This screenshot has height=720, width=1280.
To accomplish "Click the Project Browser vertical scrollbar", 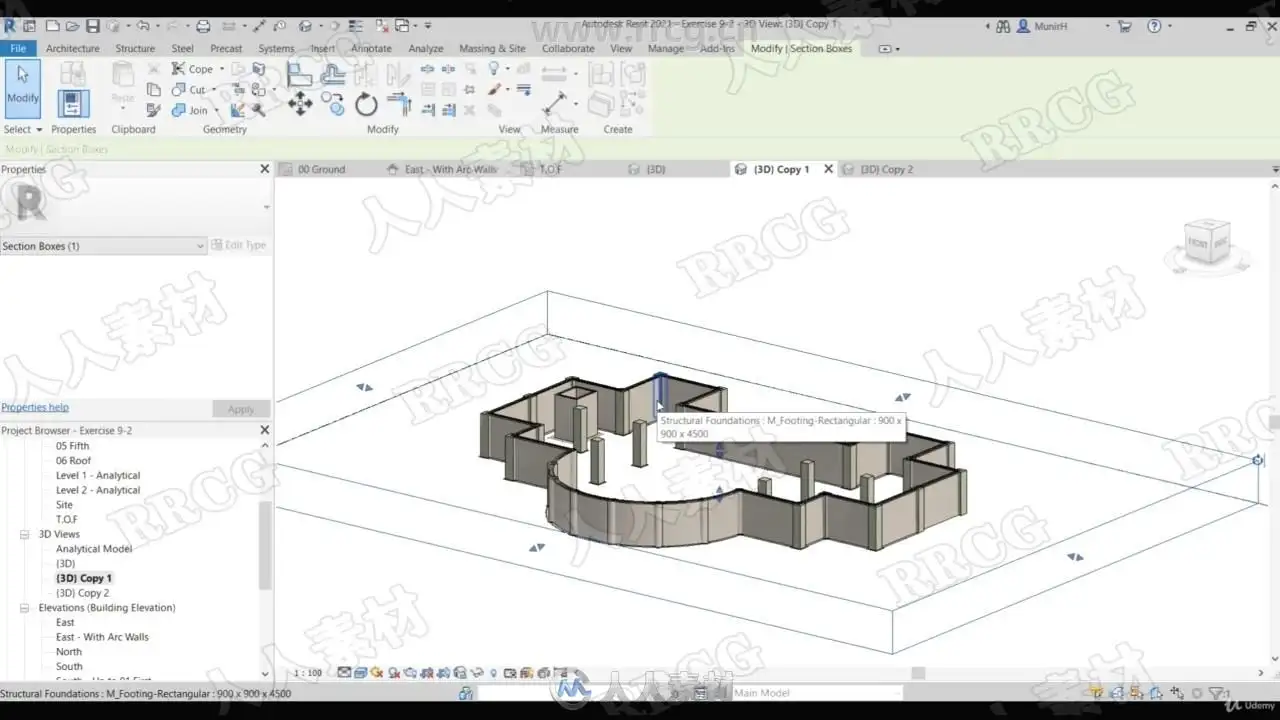I will [x=265, y=545].
